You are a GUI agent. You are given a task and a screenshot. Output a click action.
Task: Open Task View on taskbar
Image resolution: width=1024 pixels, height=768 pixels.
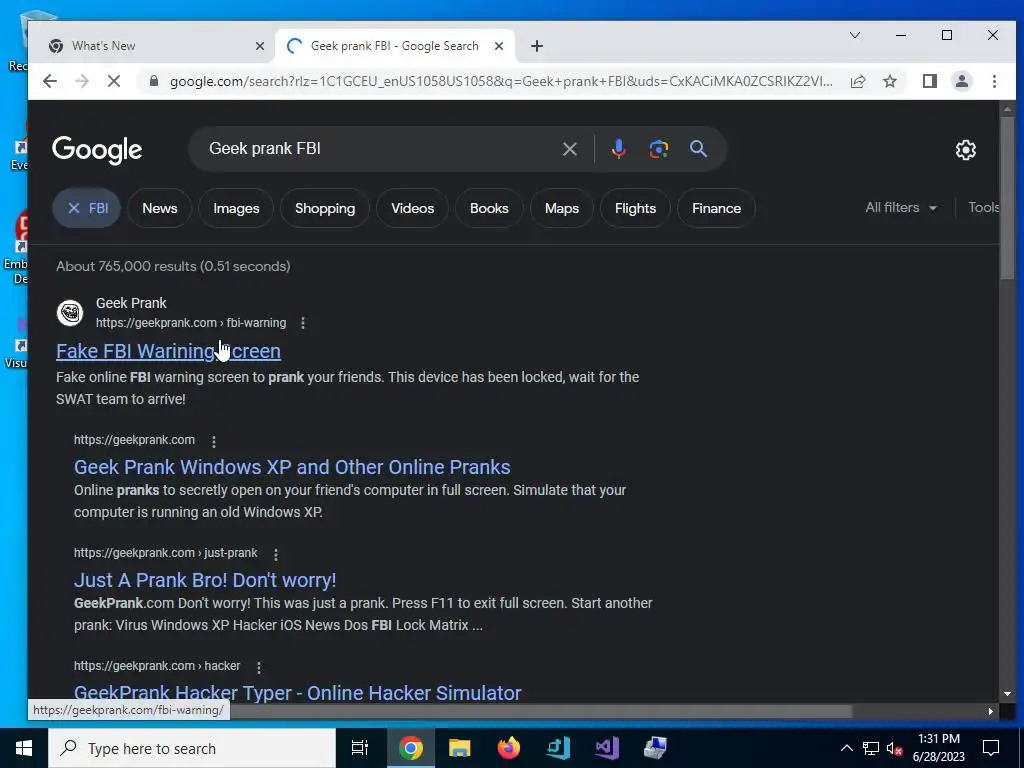click(x=359, y=748)
